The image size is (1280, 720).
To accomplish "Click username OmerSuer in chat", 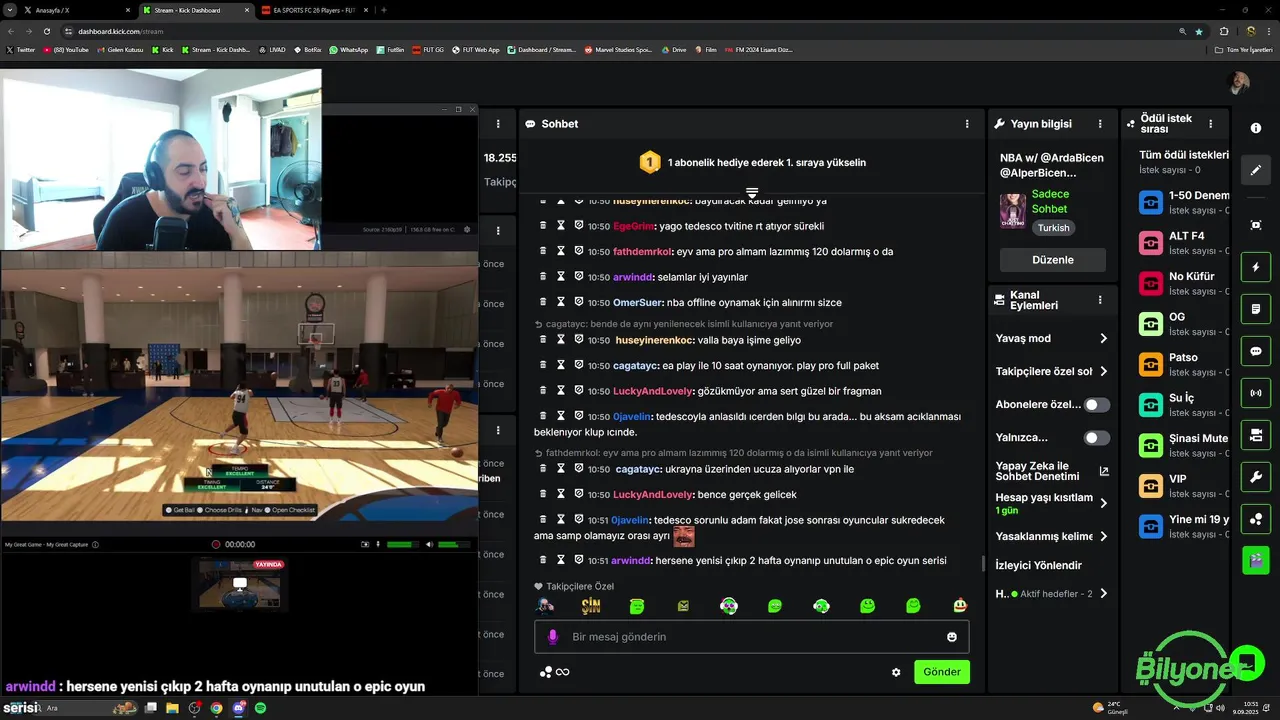I will 640,302.
